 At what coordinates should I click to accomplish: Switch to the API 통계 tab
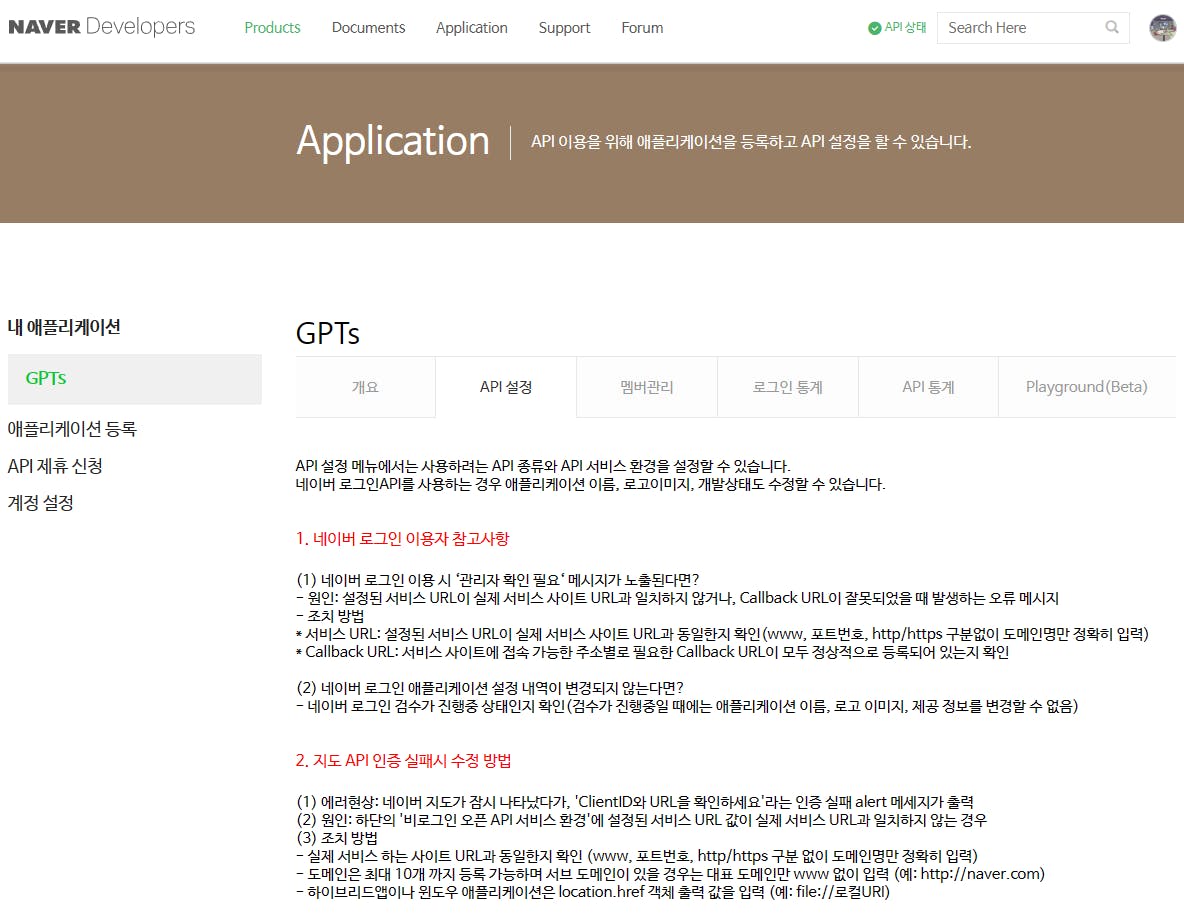coord(928,387)
